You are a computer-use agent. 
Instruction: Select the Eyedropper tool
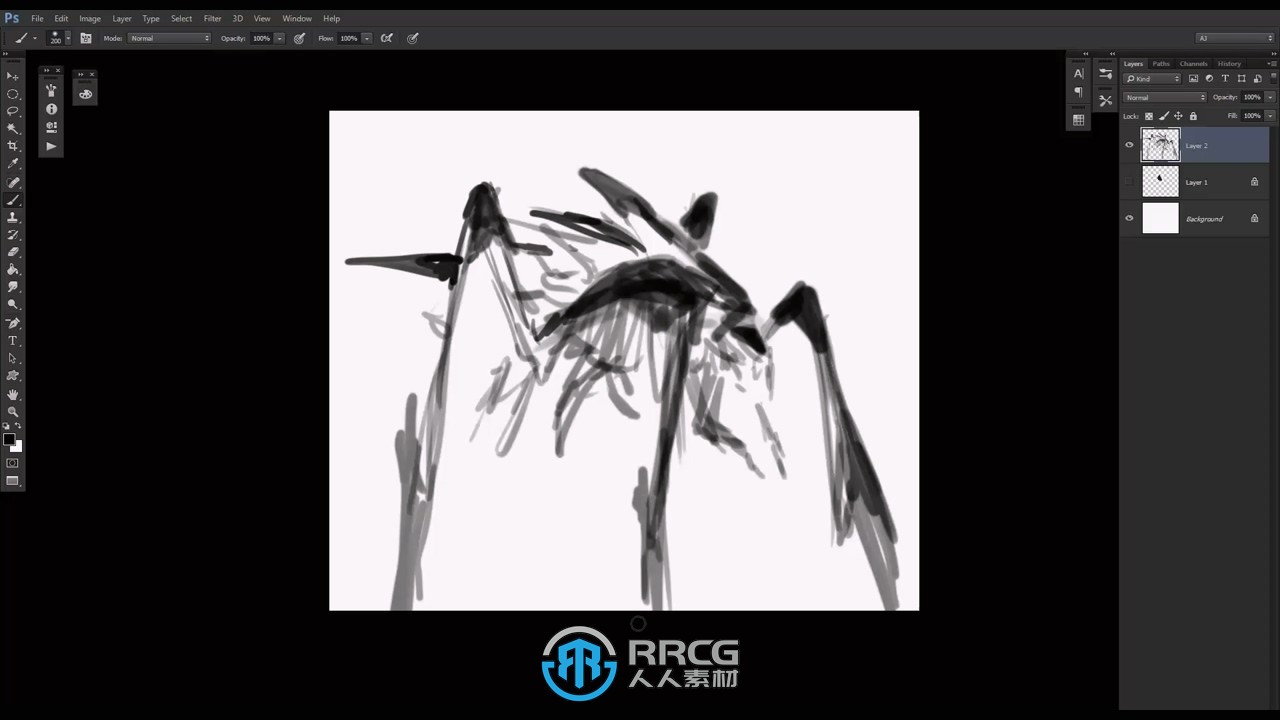pos(13,164)
